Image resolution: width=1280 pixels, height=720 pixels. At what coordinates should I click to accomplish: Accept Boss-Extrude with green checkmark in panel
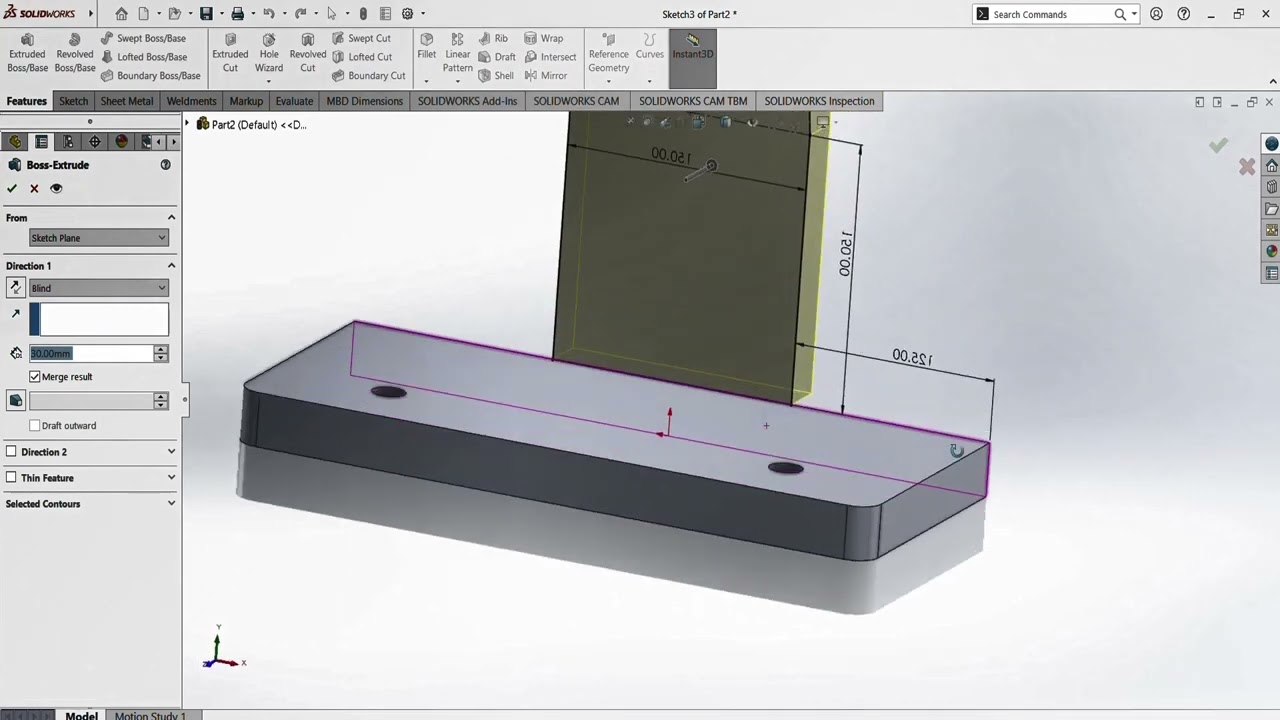tap(12, 188)
